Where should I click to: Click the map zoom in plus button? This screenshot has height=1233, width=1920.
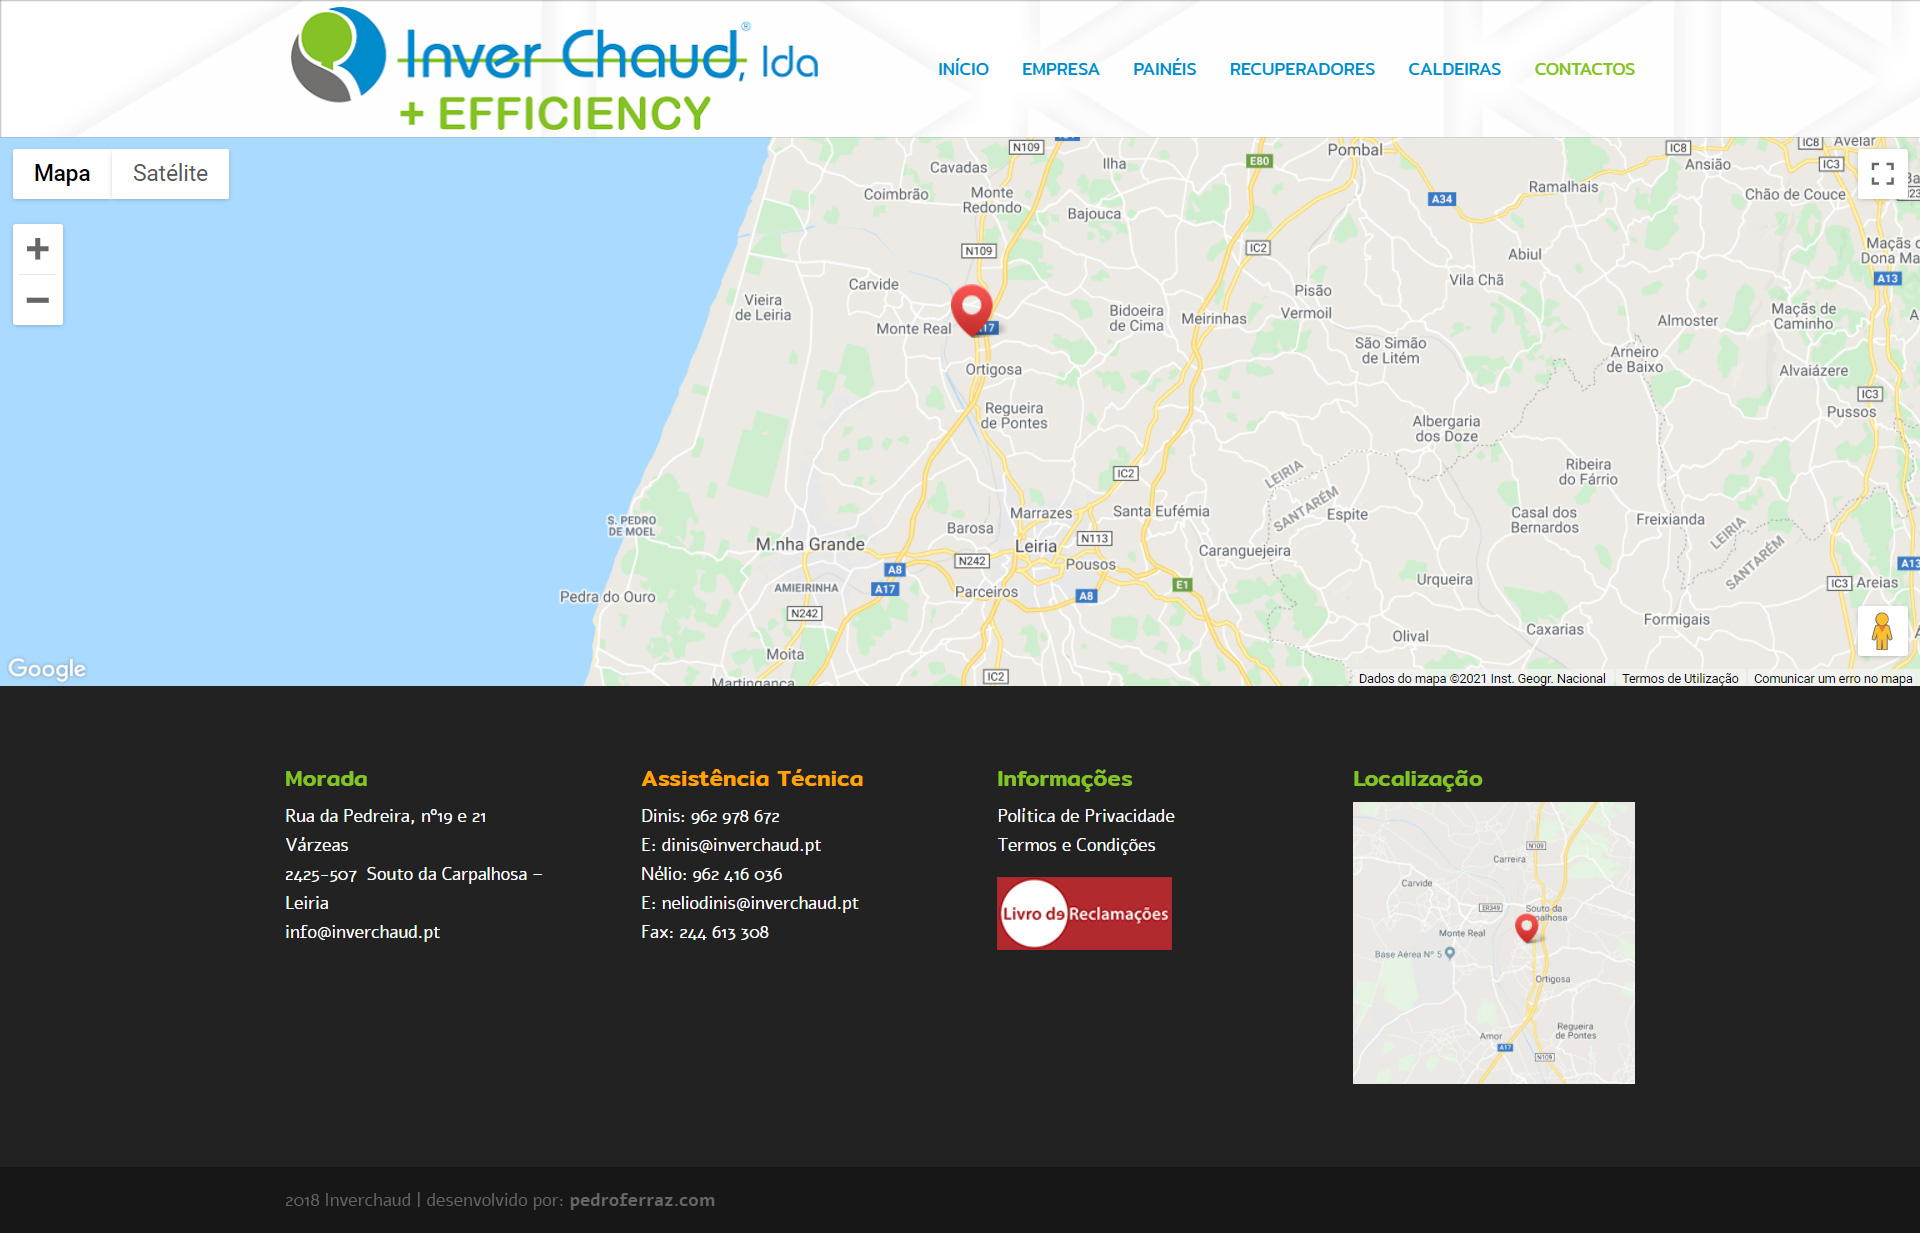coord(38,249)
